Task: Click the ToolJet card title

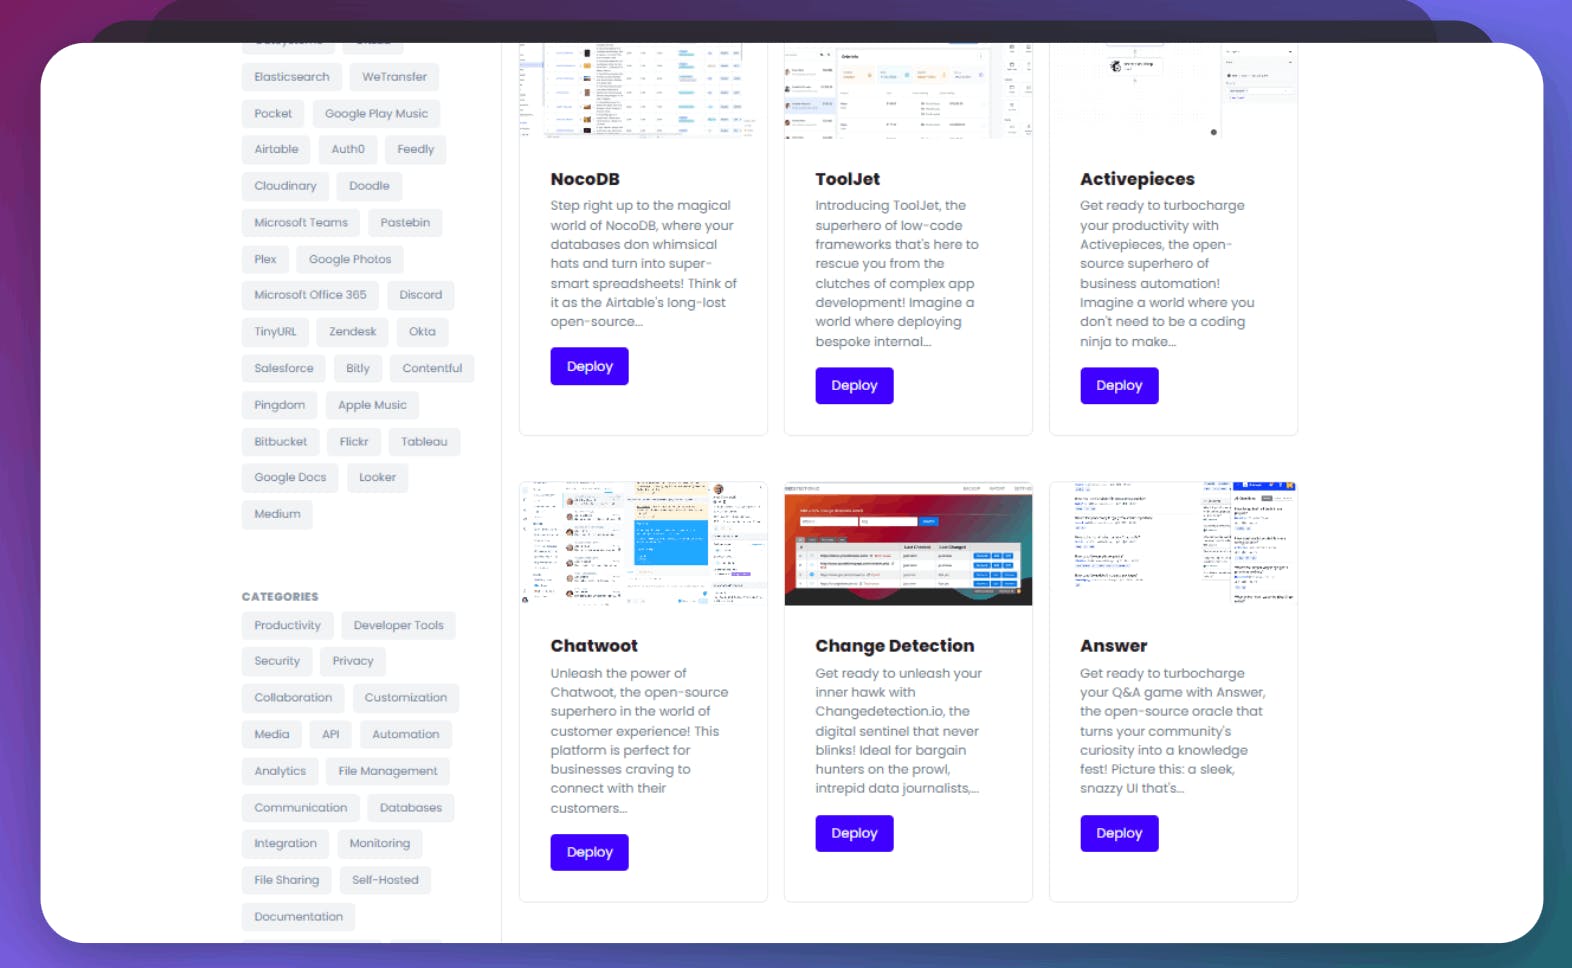Action: [847, 179]
